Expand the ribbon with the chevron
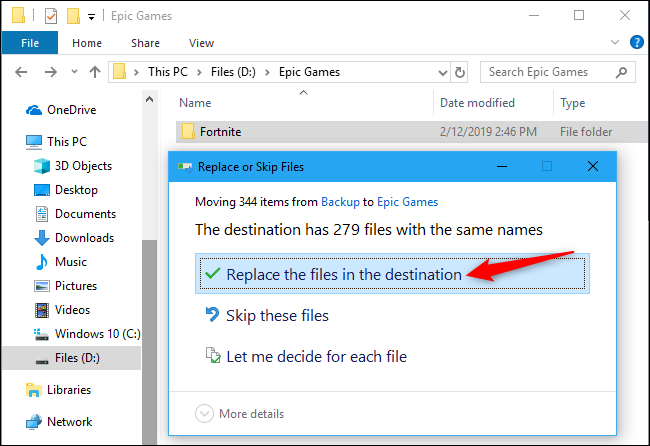Screen dimensions: 650x446 click(615, 42)
